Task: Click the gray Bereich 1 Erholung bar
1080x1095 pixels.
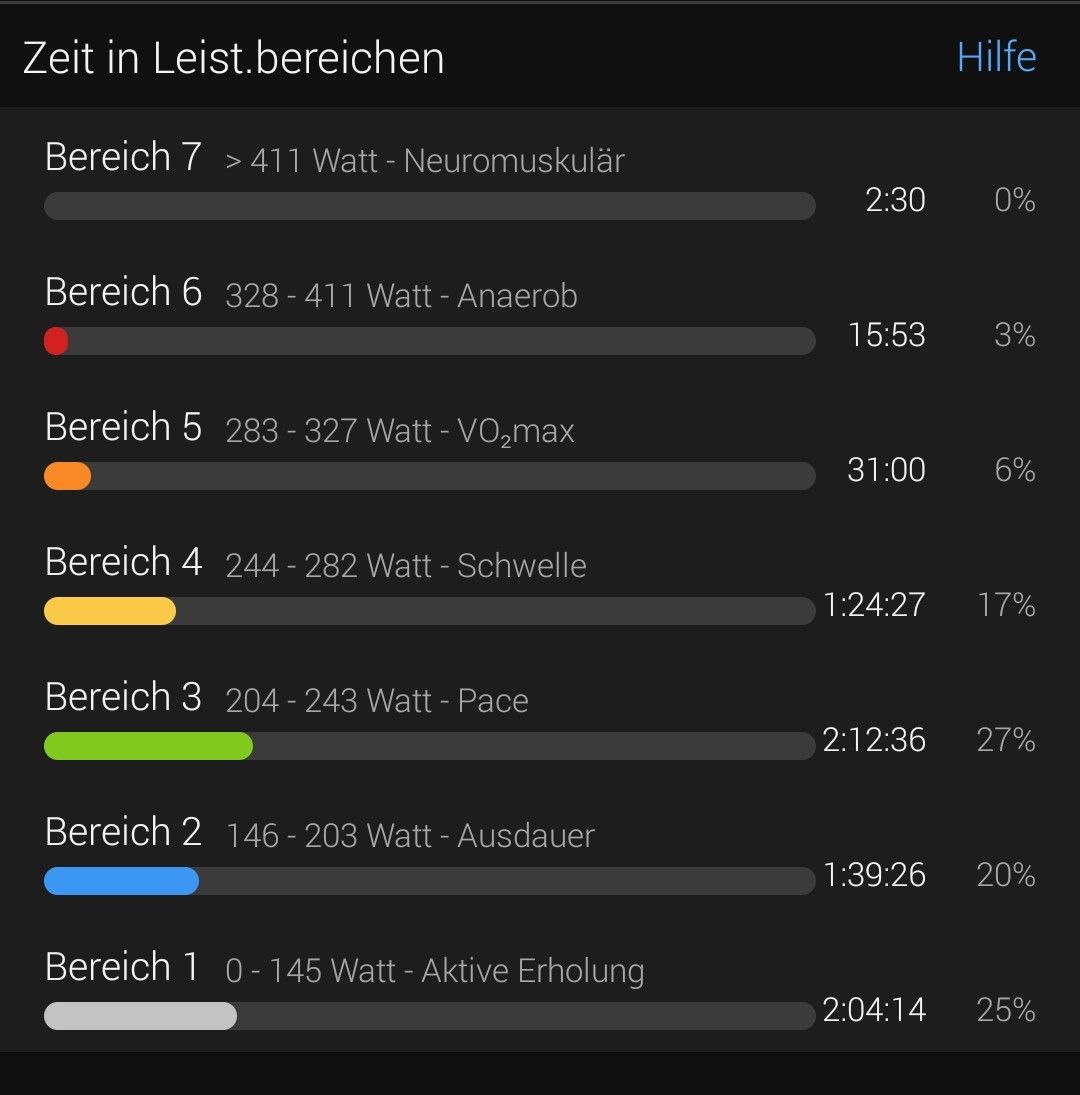Action: coord(140,1016)
